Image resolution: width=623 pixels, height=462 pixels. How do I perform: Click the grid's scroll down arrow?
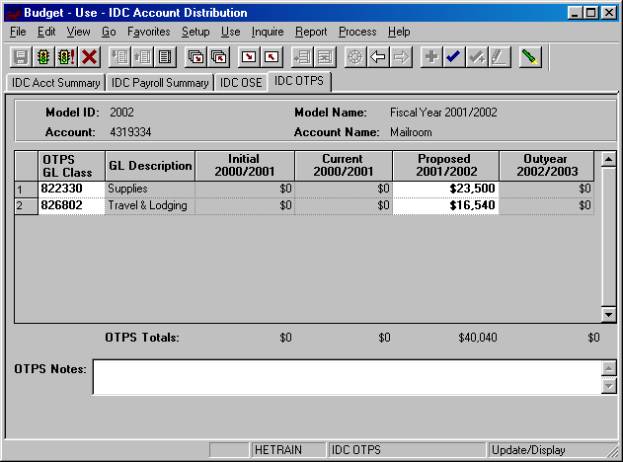point(608,314)
